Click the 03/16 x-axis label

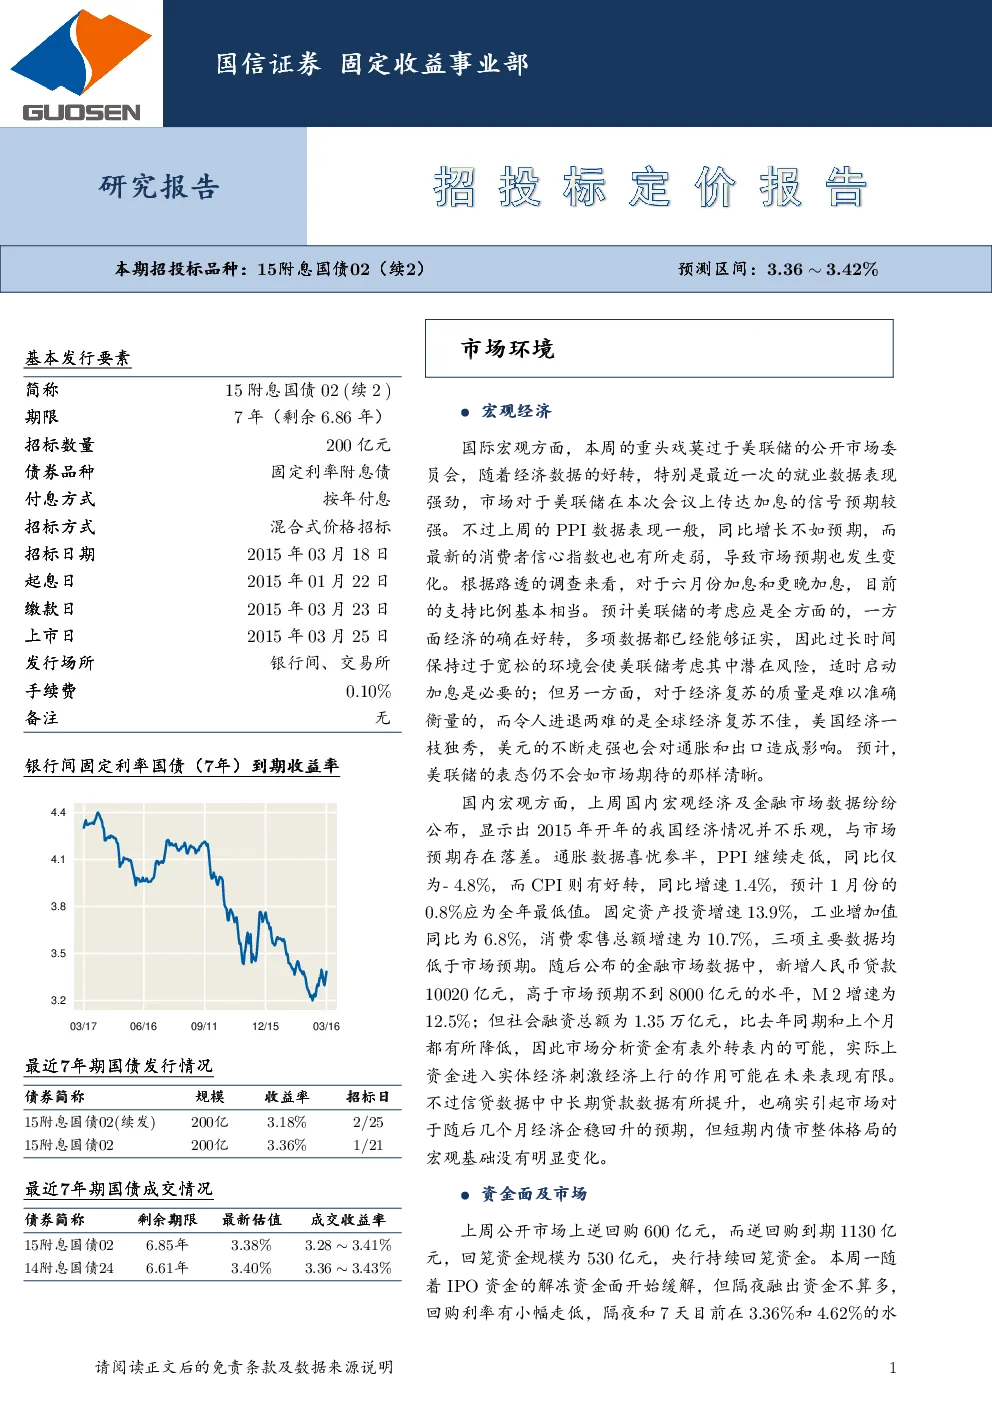point(326,1027)
